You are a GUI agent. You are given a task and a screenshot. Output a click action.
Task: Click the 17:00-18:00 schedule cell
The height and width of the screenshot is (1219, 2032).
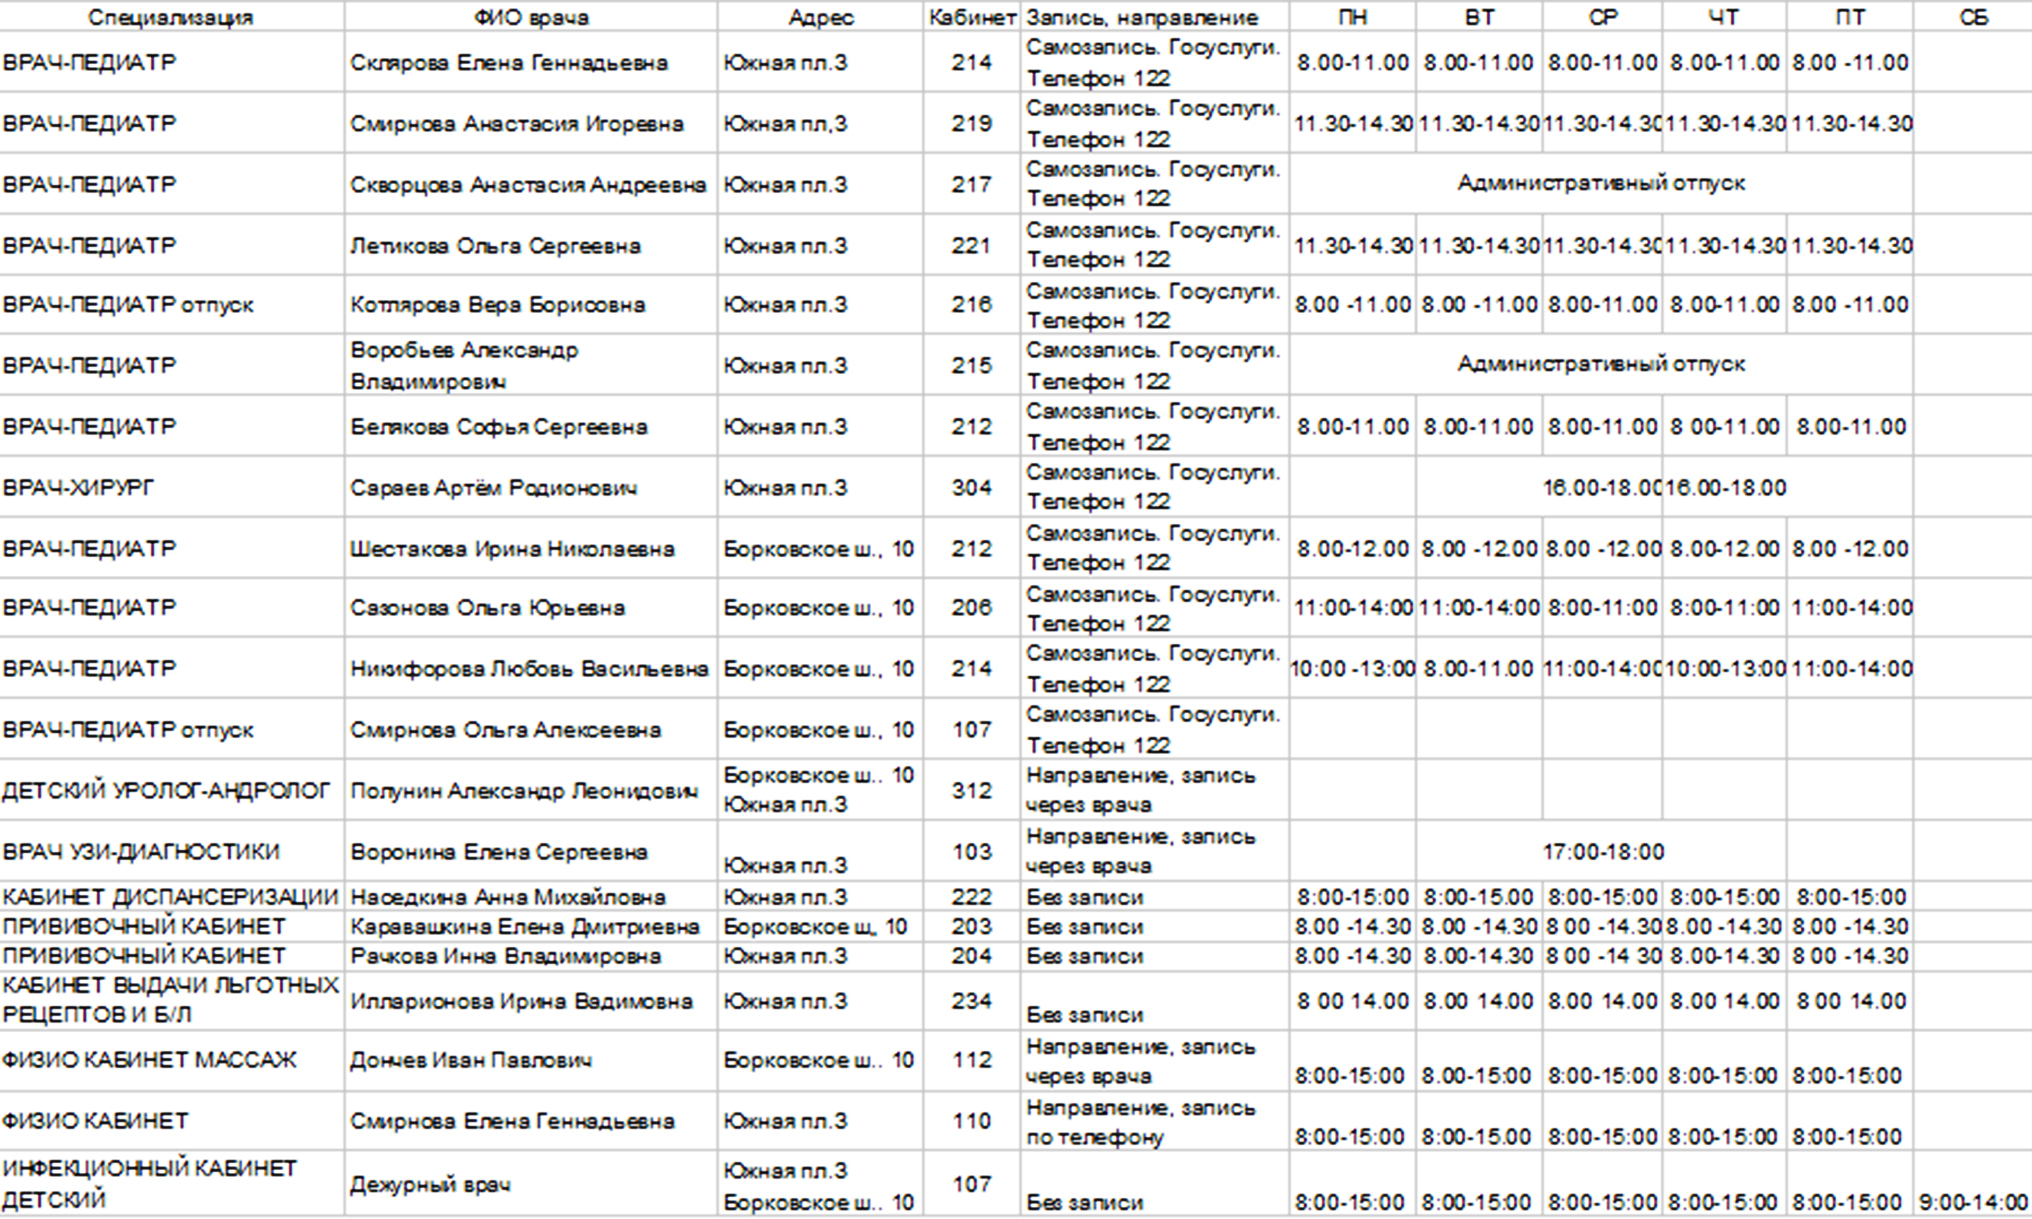point(1603,852)
